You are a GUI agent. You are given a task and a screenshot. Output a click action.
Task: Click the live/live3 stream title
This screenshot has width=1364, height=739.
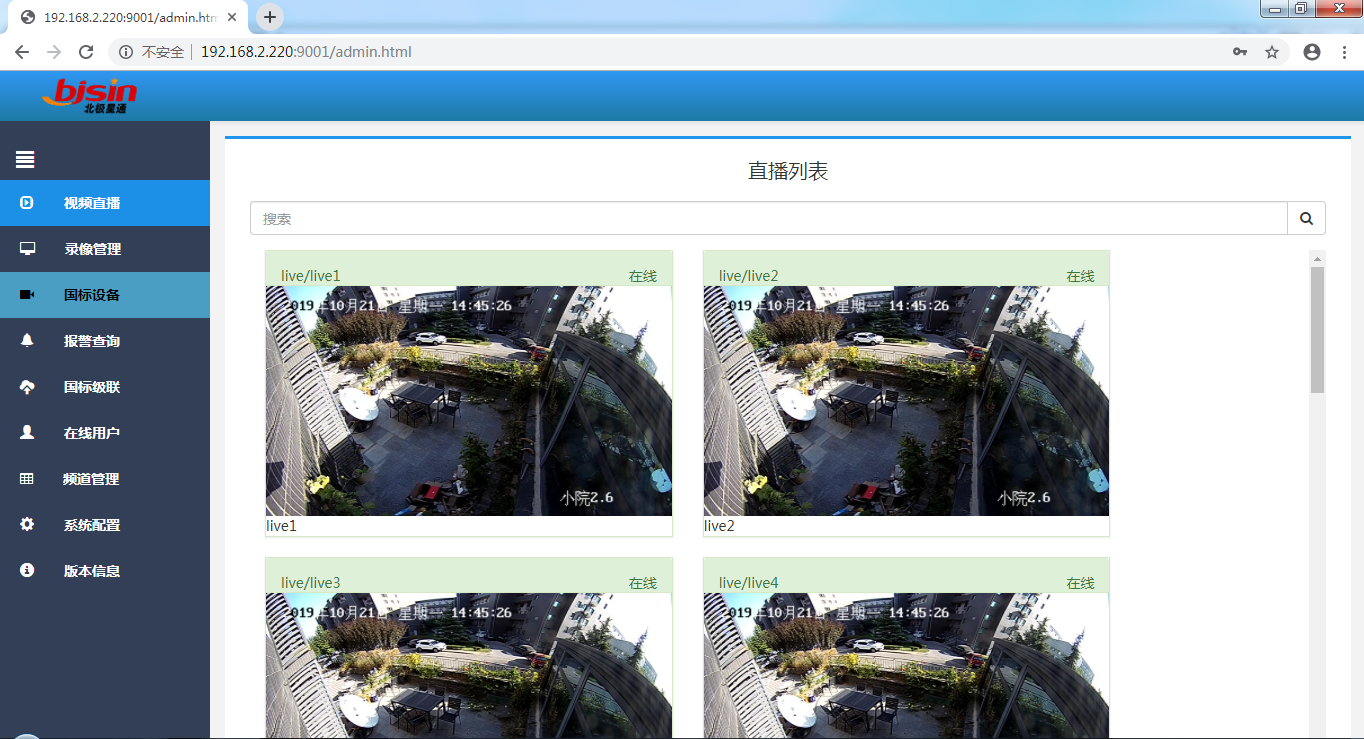(311, 583)
